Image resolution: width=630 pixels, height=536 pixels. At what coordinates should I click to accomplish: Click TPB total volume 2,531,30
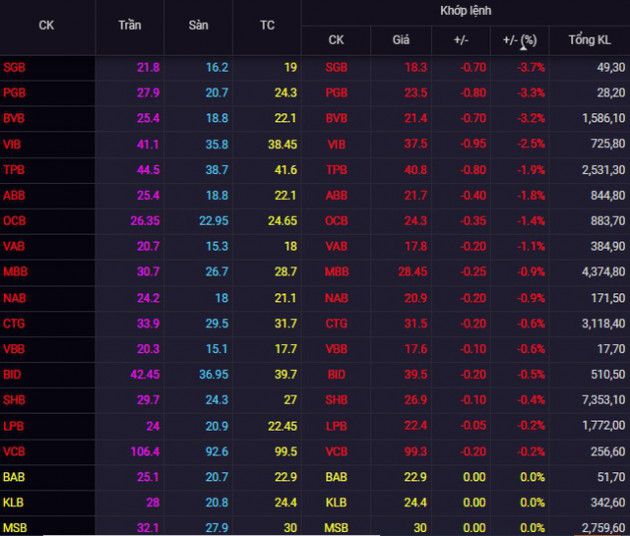tap(603, 170)
